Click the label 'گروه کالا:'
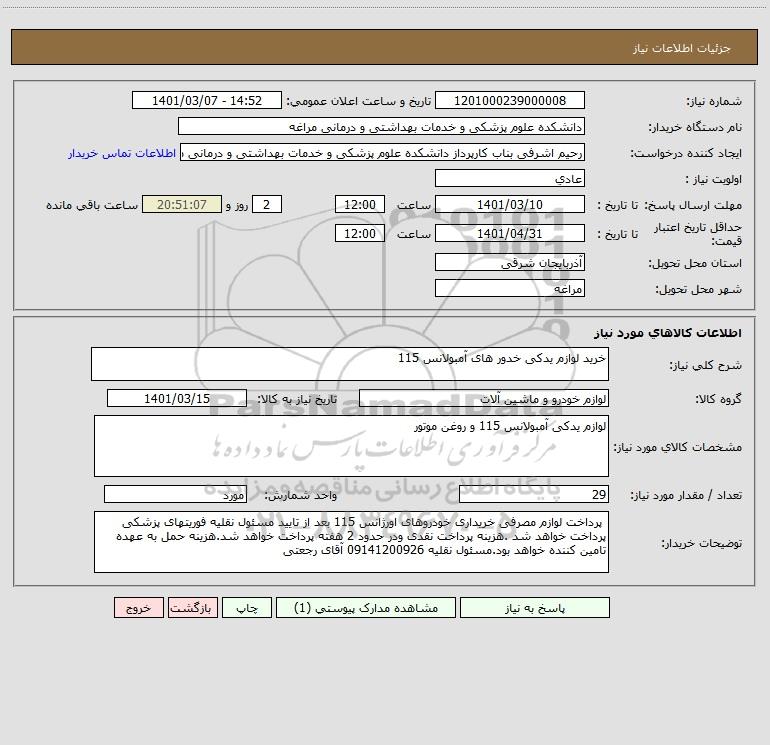This screenshot has width=770, height=745. (718, 399)
